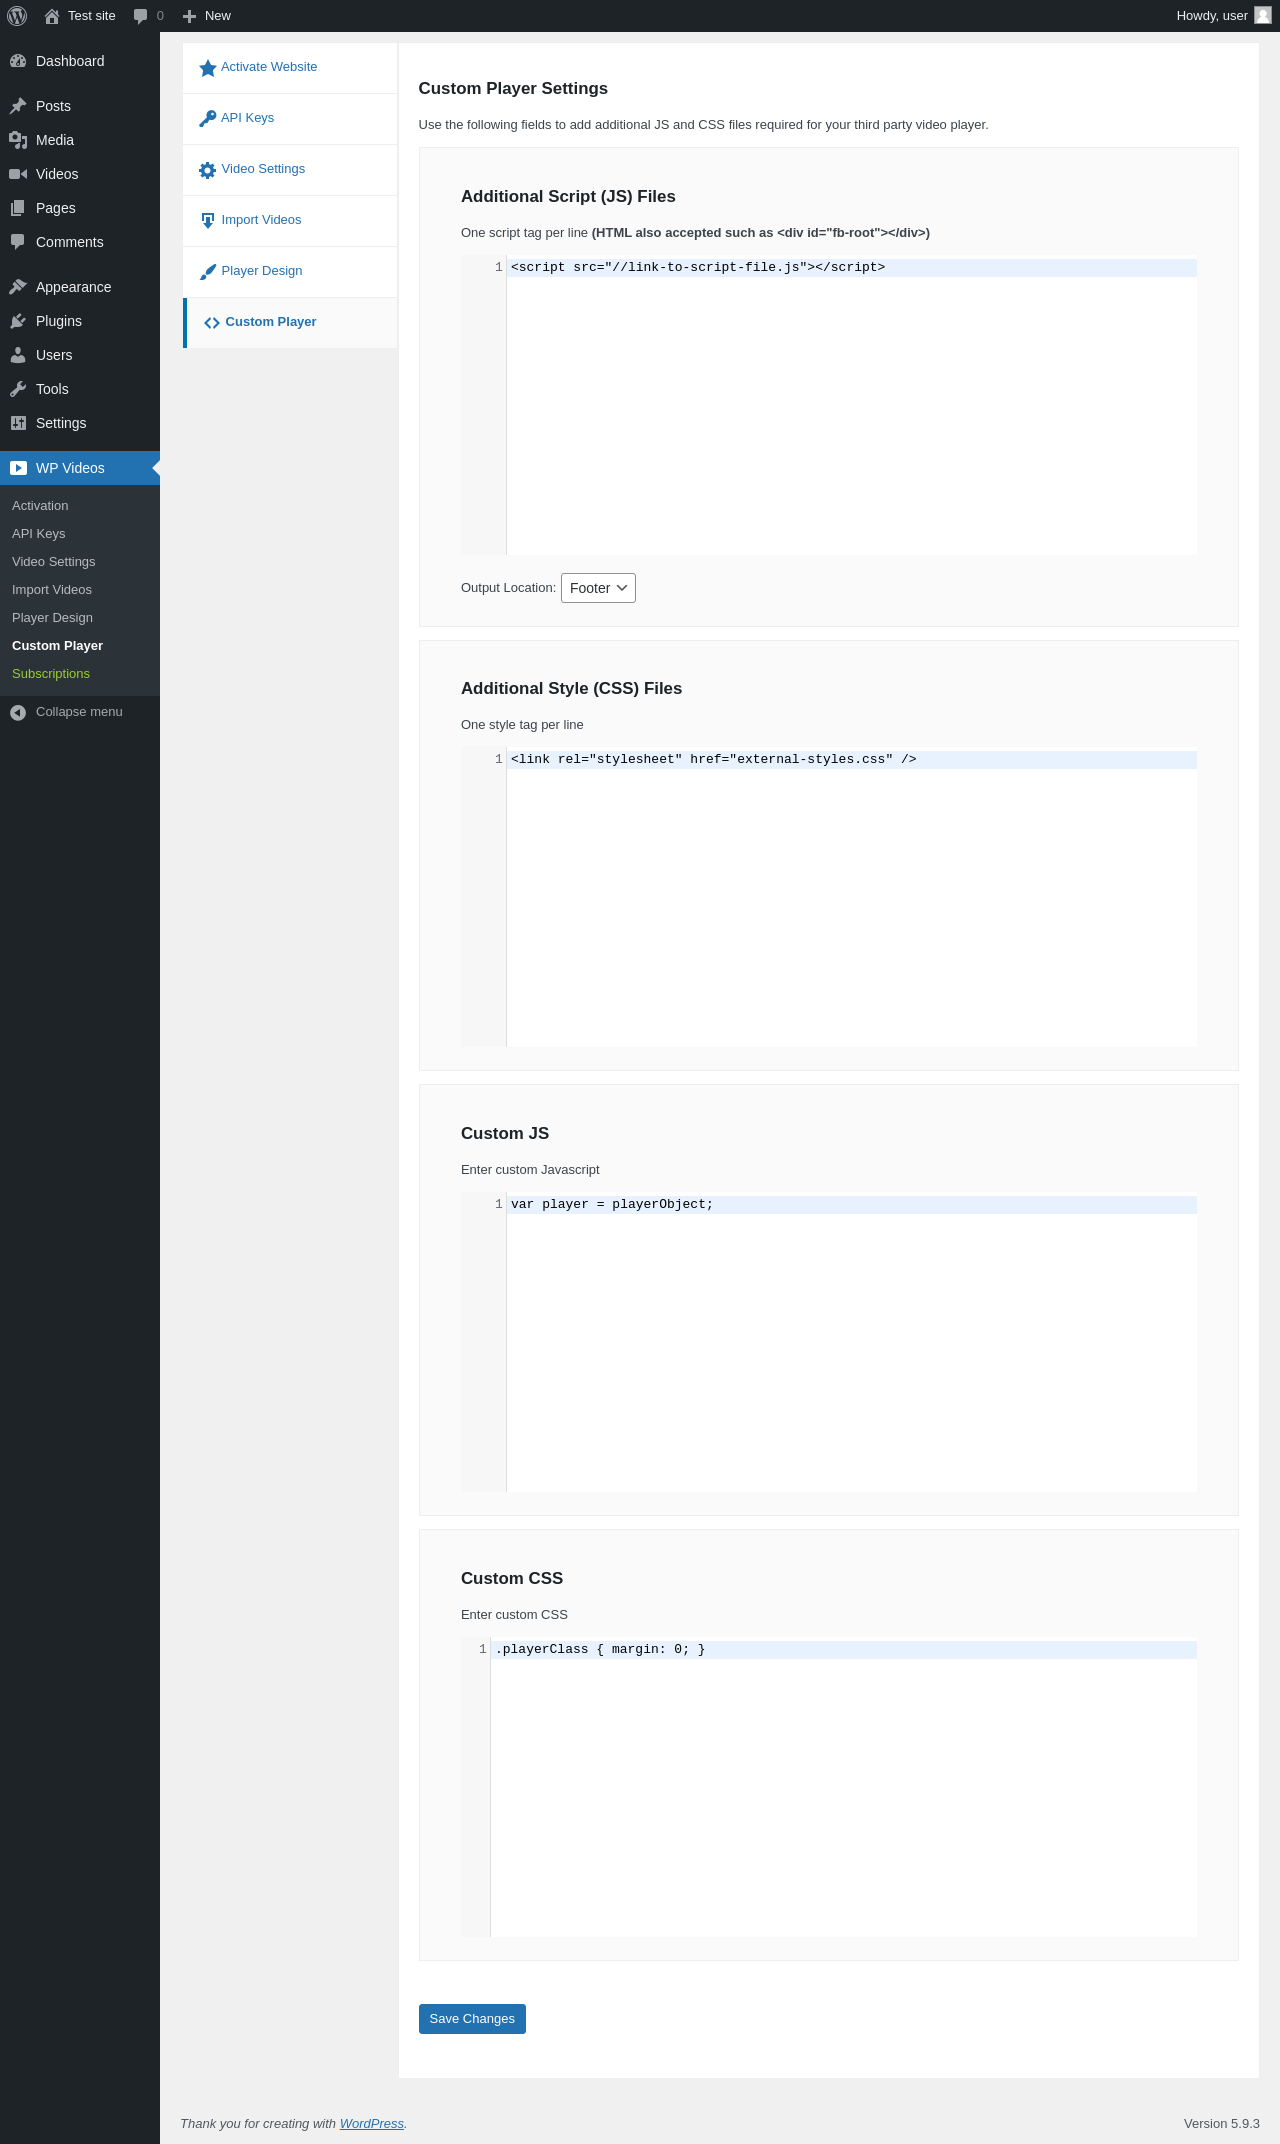The image size is (1280, 2144).
Task: Open Import Videos in WP Videos submenu
Action: (52, 590)
